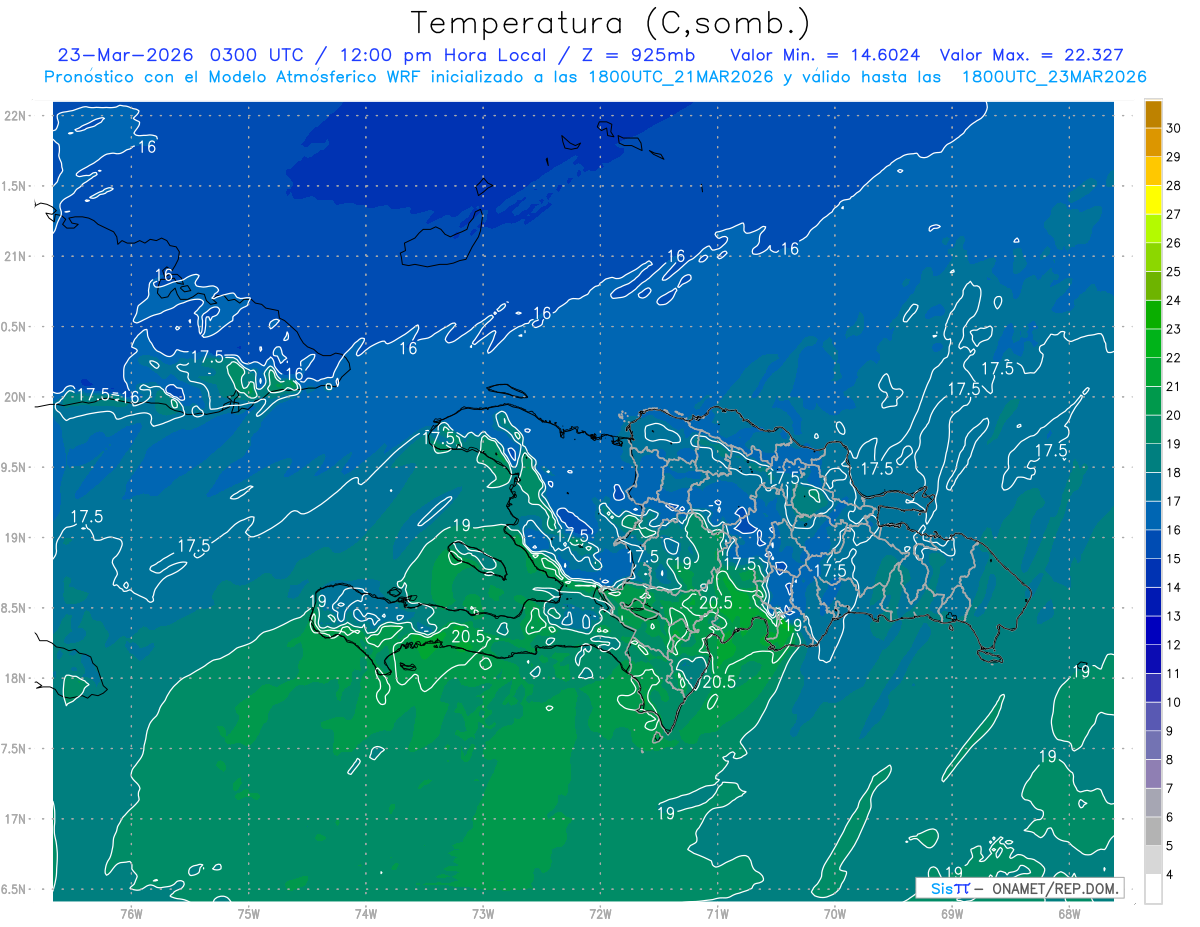The image size is (1200, 927).
Task: Click the 22N latitude axis label
Action: [x=18, y=115]
